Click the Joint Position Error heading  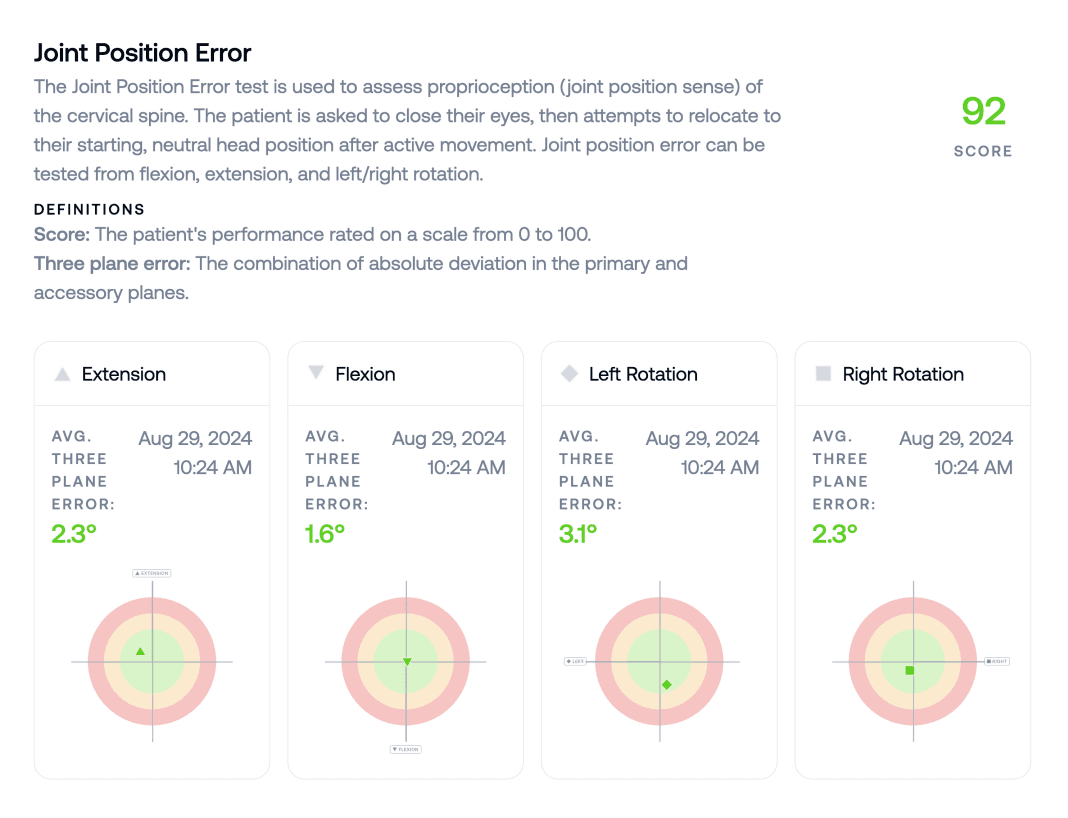142,52
